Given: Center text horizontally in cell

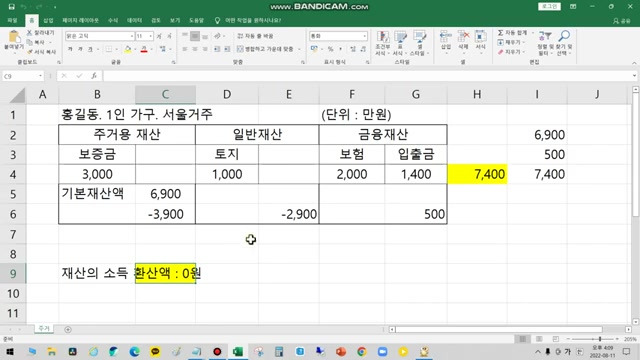Looking at the screenshot, I should click(195, 49).
